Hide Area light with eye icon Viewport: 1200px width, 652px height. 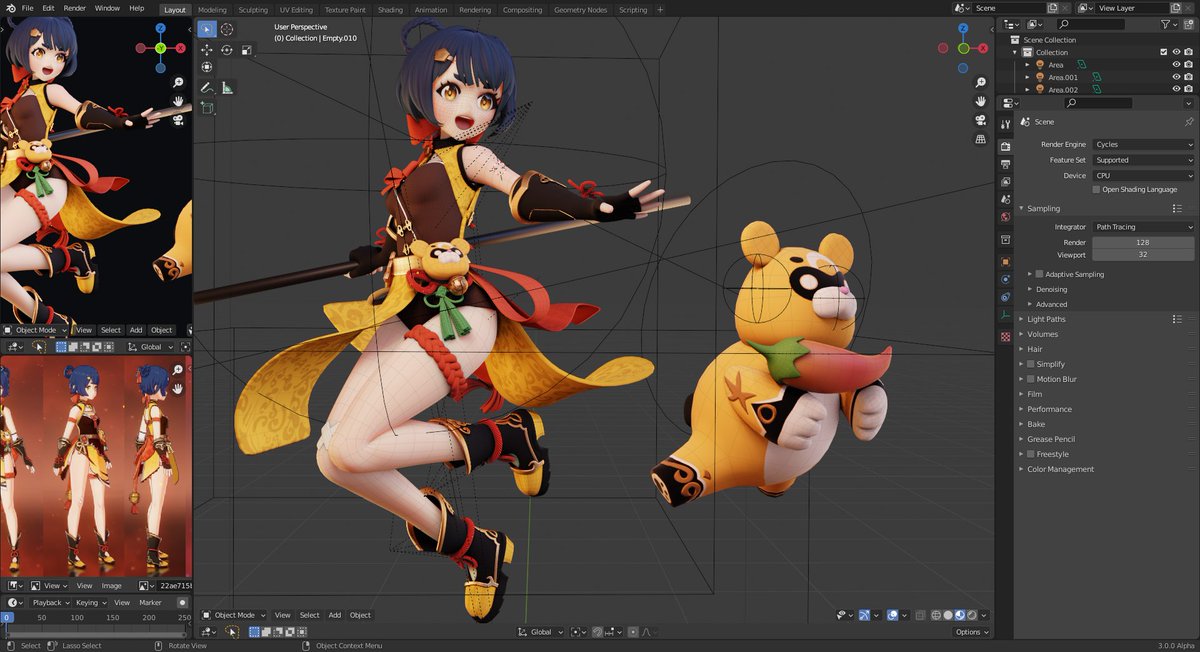click(1176, 64)
